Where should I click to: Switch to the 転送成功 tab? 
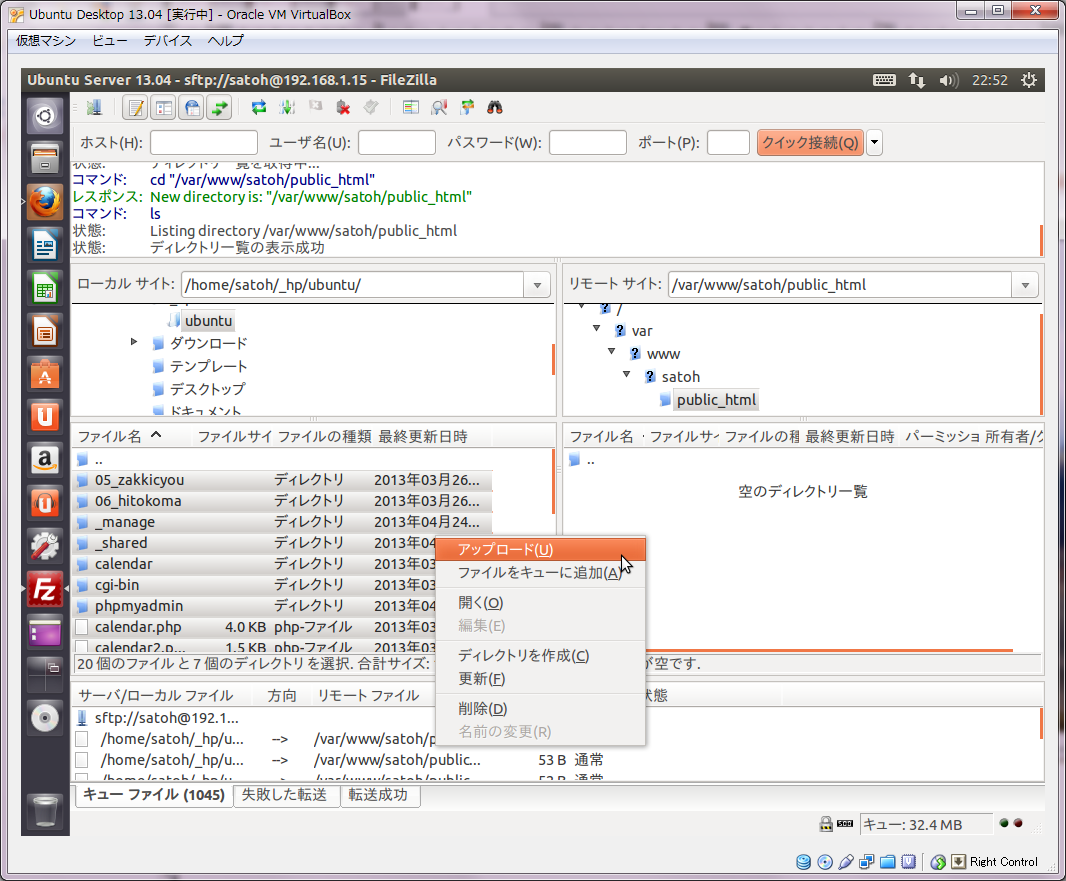pos(378,795)
